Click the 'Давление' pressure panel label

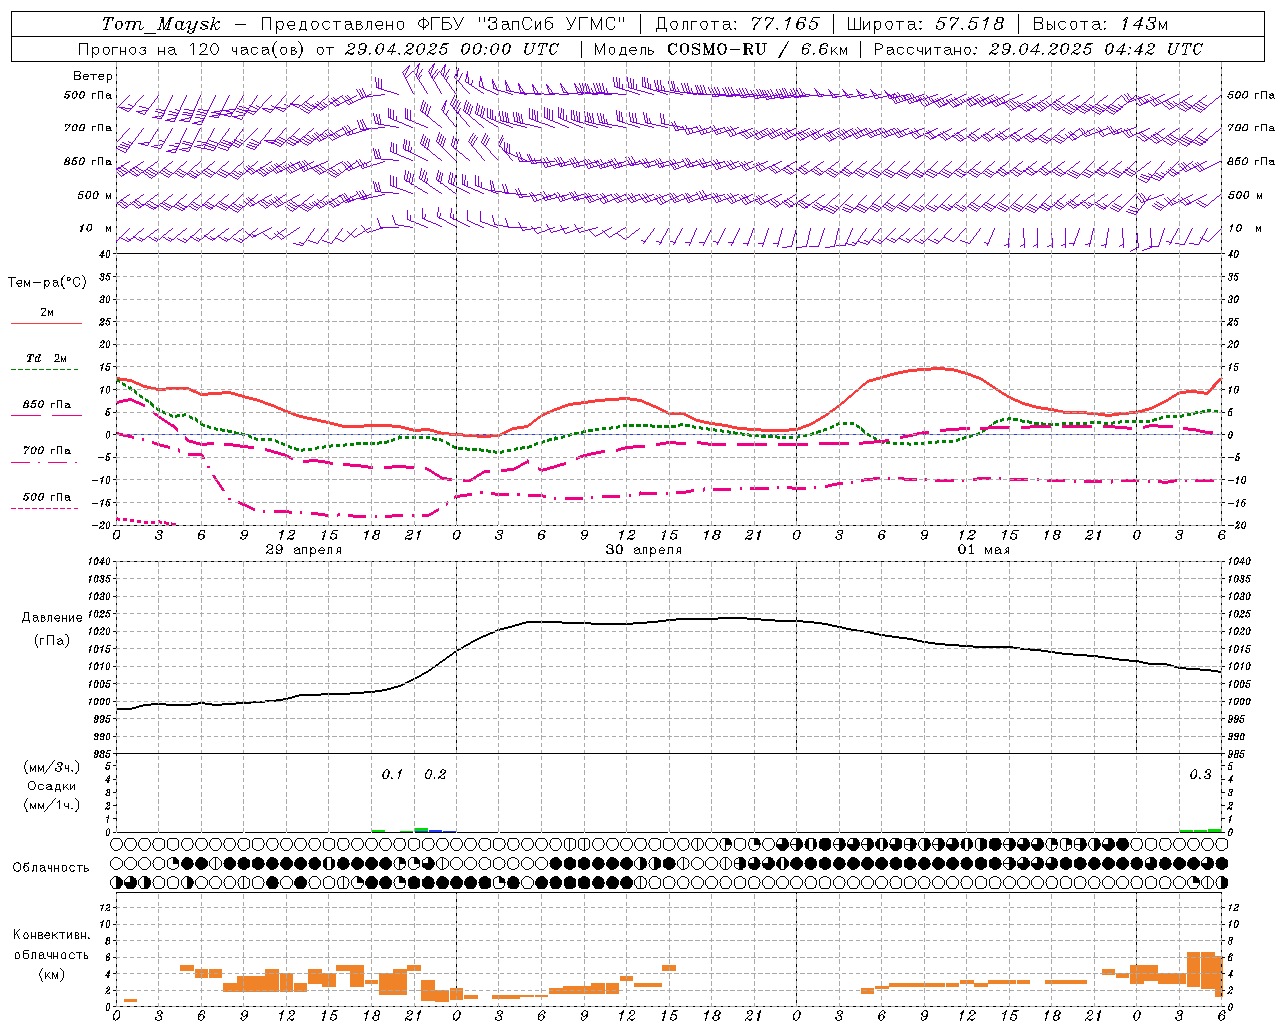click(52, 618)
